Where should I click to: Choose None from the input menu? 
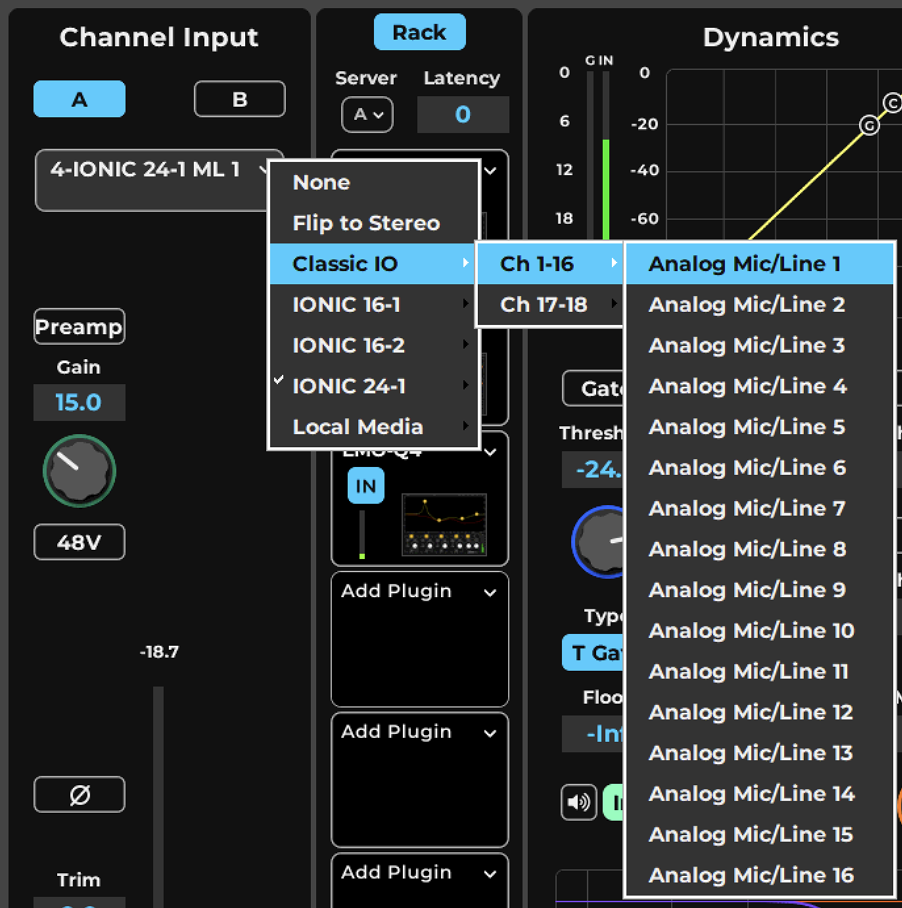coord(374,182)
